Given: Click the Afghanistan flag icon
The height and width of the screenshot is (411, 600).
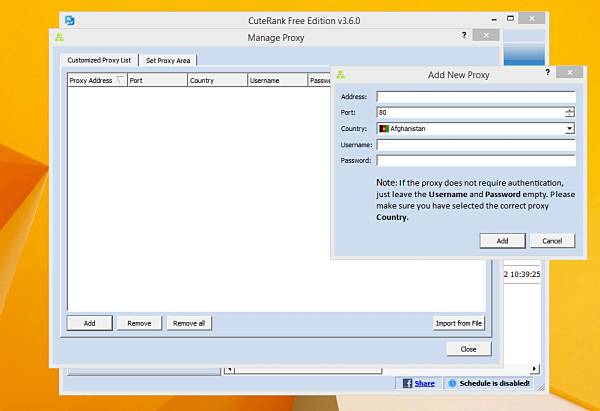Looking at the screenshot, I should [384, 129].
